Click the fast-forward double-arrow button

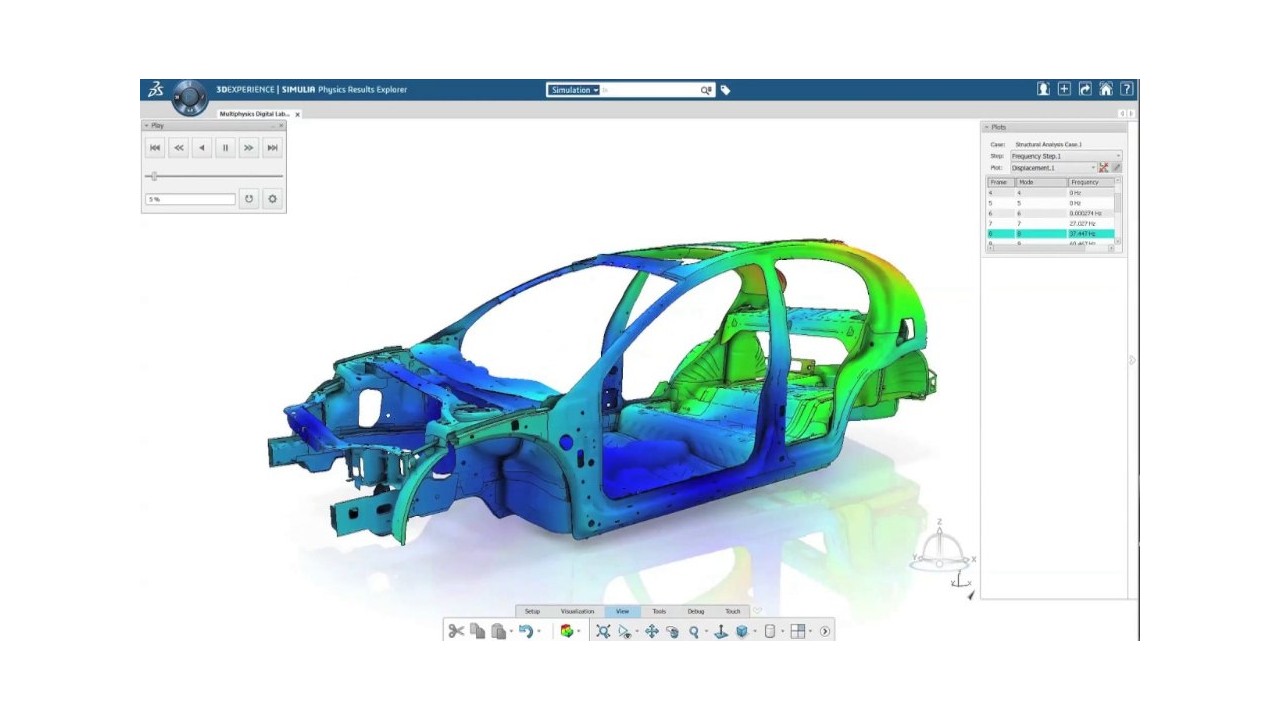pos(249,148)
